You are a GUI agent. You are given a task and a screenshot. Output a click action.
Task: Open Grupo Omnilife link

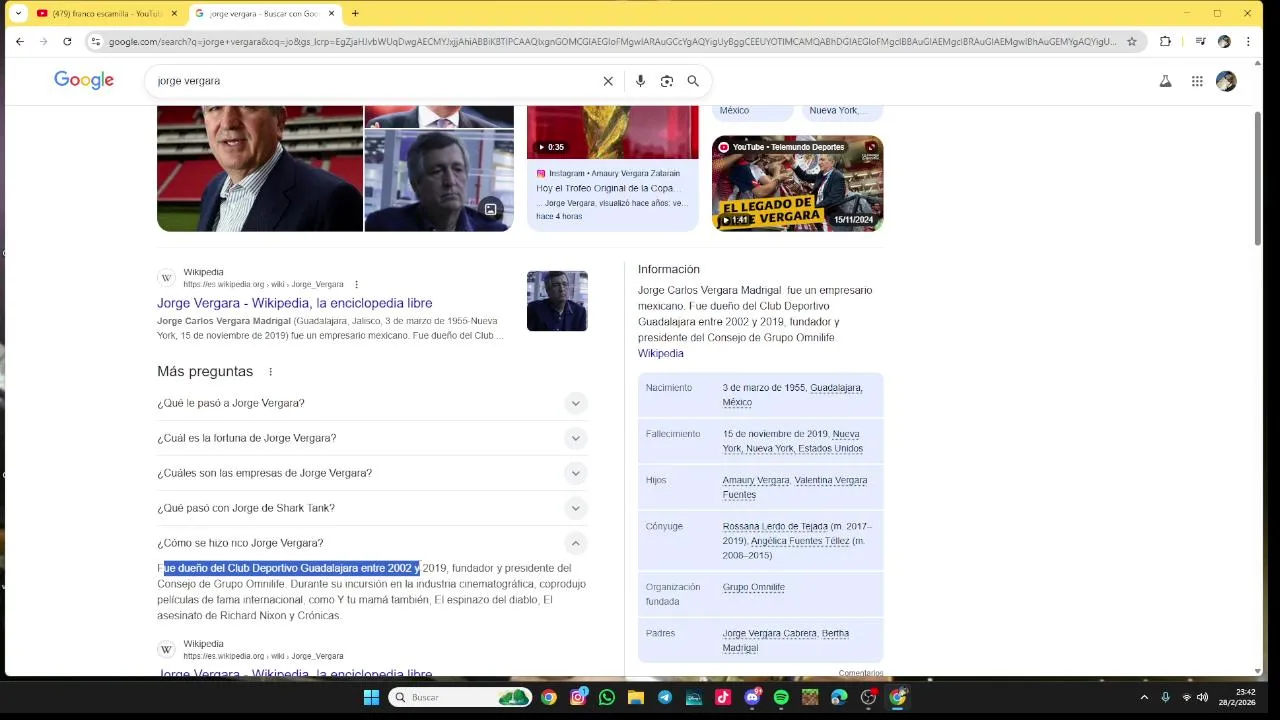click(754, 587)
